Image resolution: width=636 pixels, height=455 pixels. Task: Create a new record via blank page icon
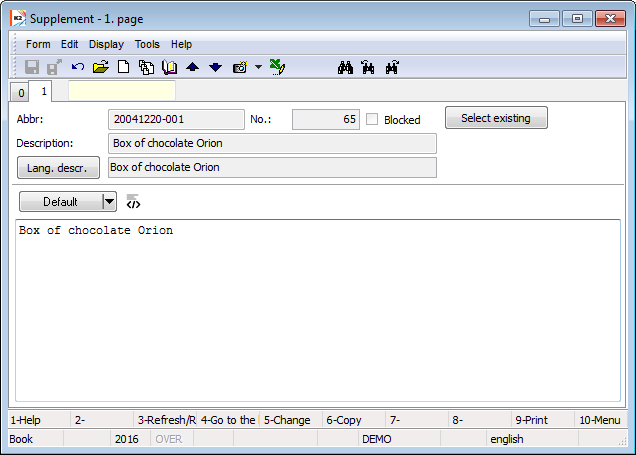click(123, 67)
